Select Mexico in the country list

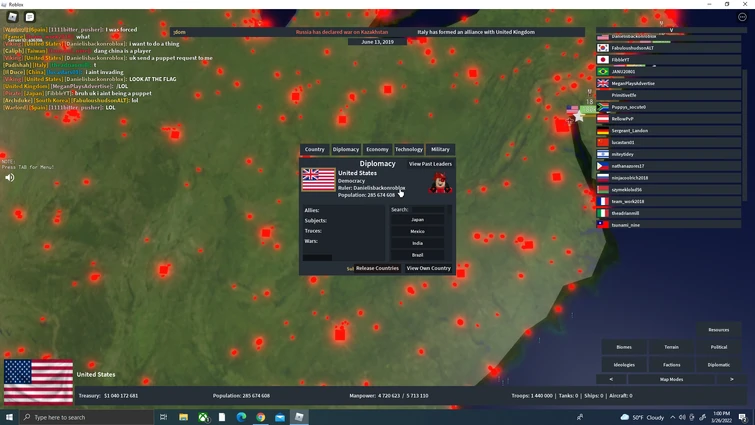tap(417, 232)
